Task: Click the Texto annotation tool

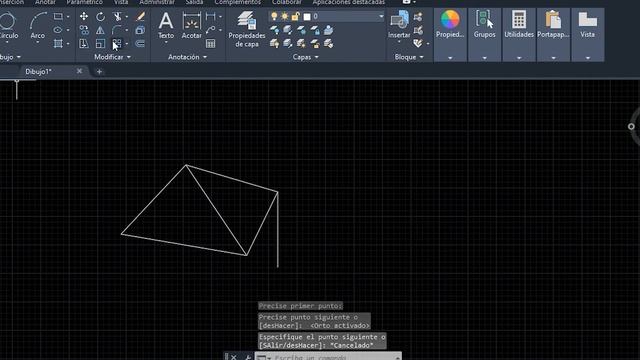Action: click(x=166, y=25)
